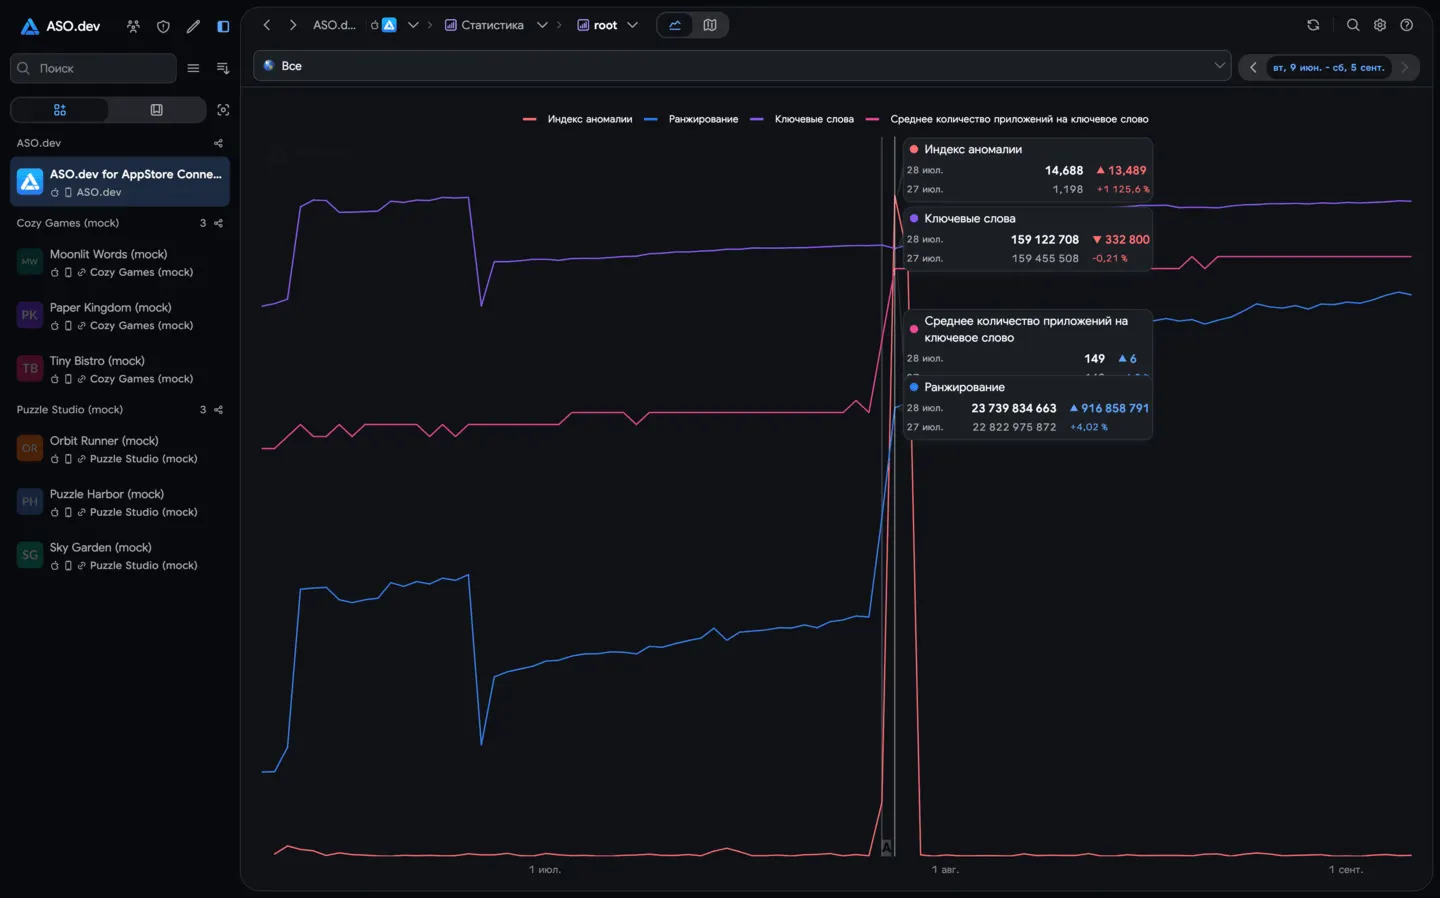Select Moonlit Words (mock) app

click(x=120, y=263)
